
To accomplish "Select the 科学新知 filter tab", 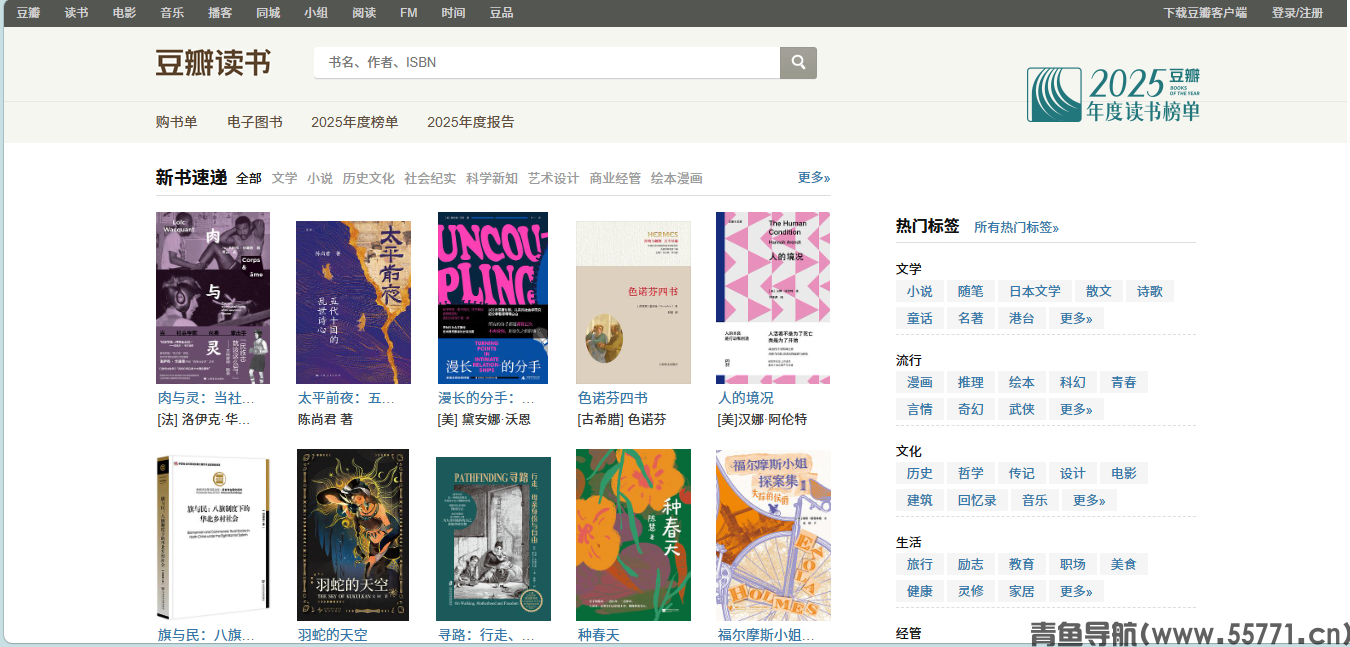I will pyautogui.click(x=492, y=178).
